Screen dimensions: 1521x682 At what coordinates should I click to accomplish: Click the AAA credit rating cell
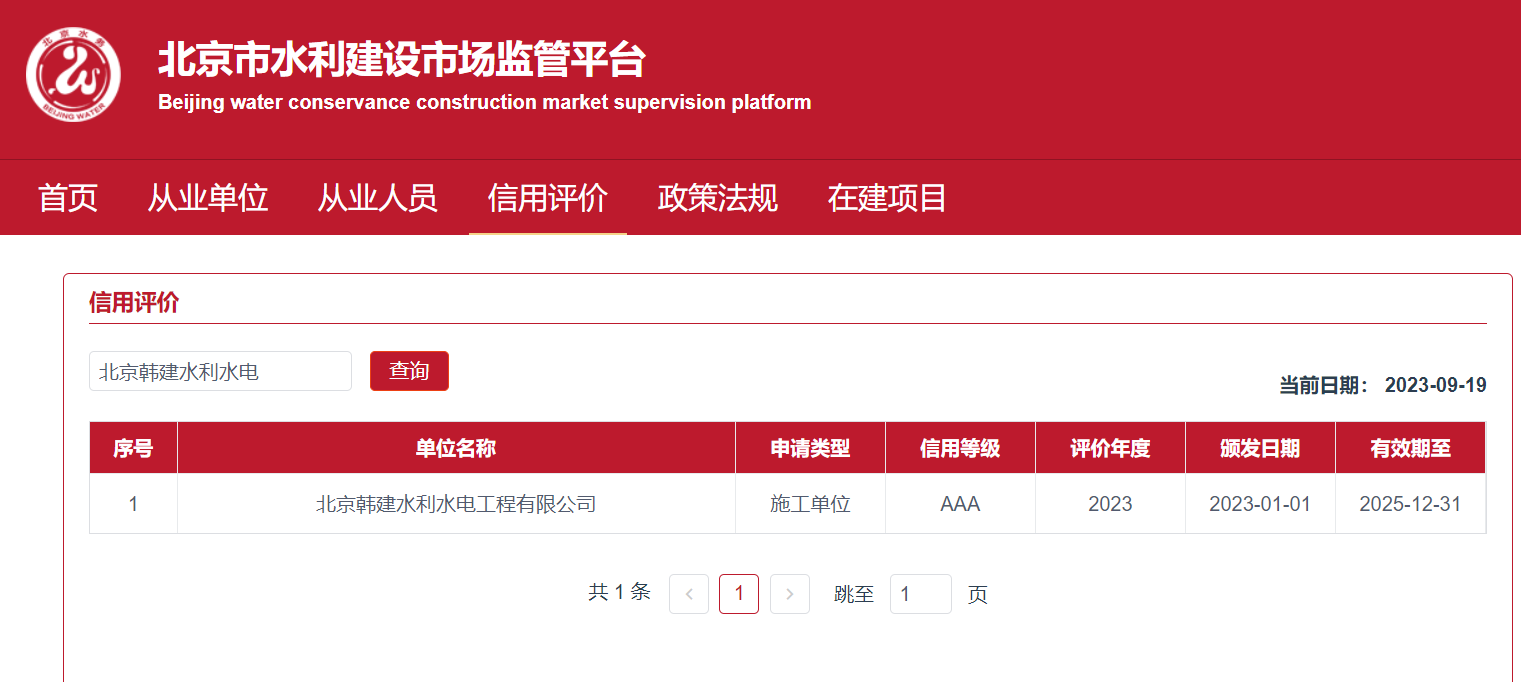coord(960,504)
